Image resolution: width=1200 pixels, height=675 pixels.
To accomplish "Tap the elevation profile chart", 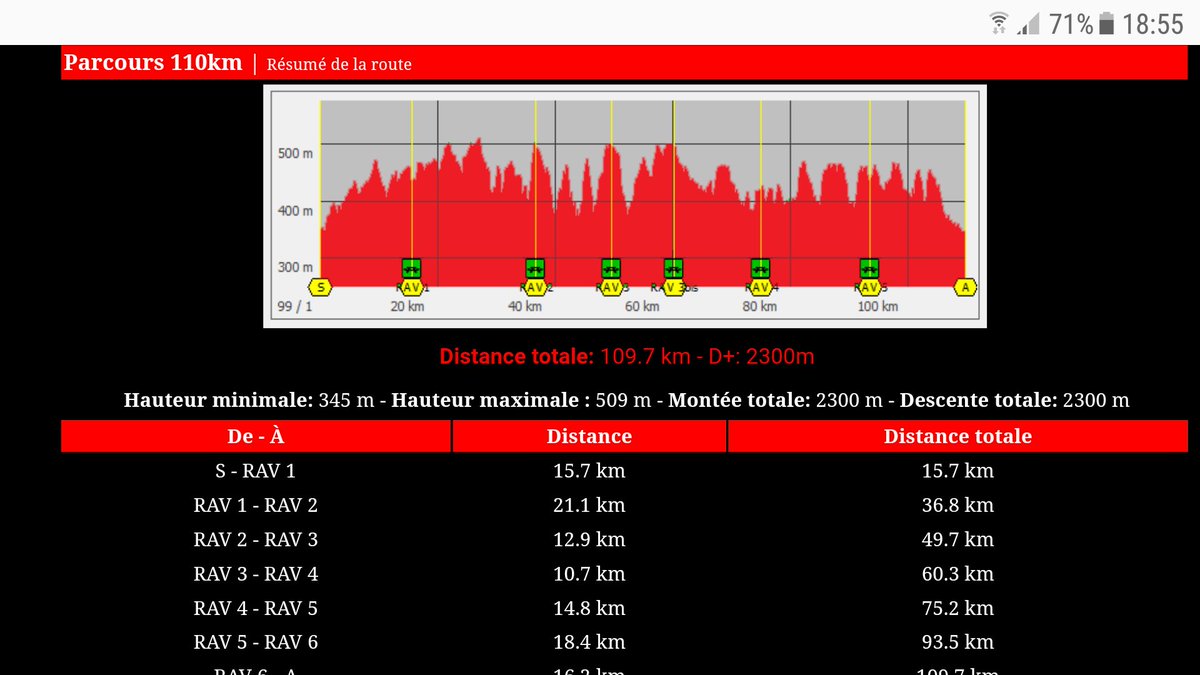I will [625, 206].
